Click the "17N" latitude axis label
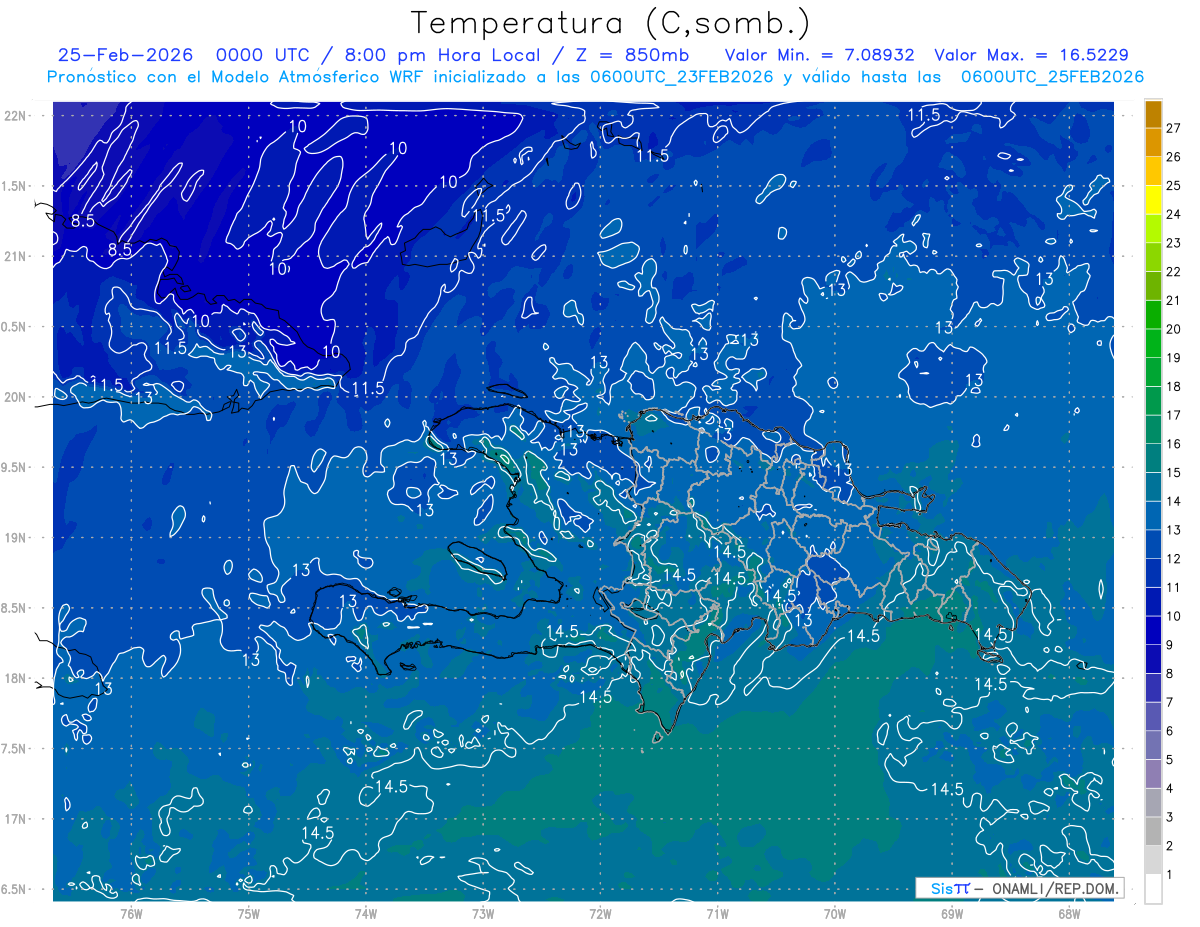 coord(15,819)
